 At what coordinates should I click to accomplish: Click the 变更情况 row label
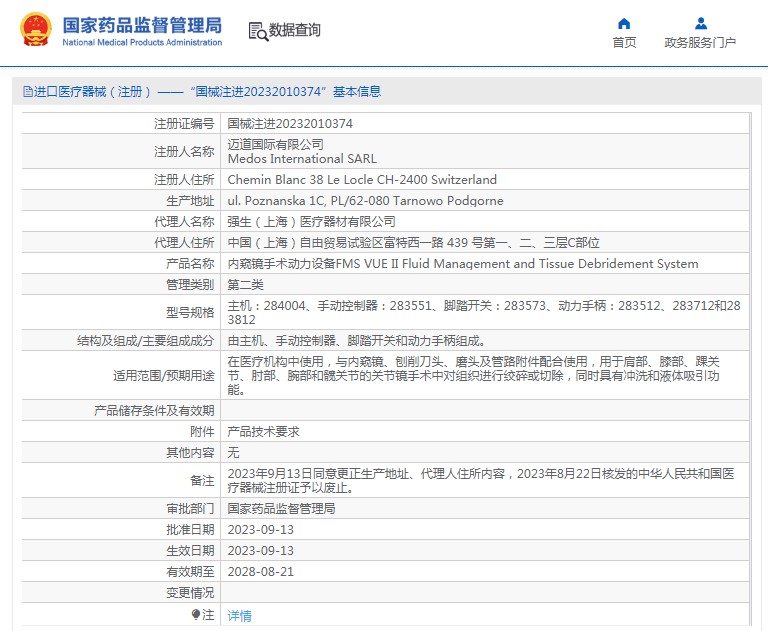(190, 593)
